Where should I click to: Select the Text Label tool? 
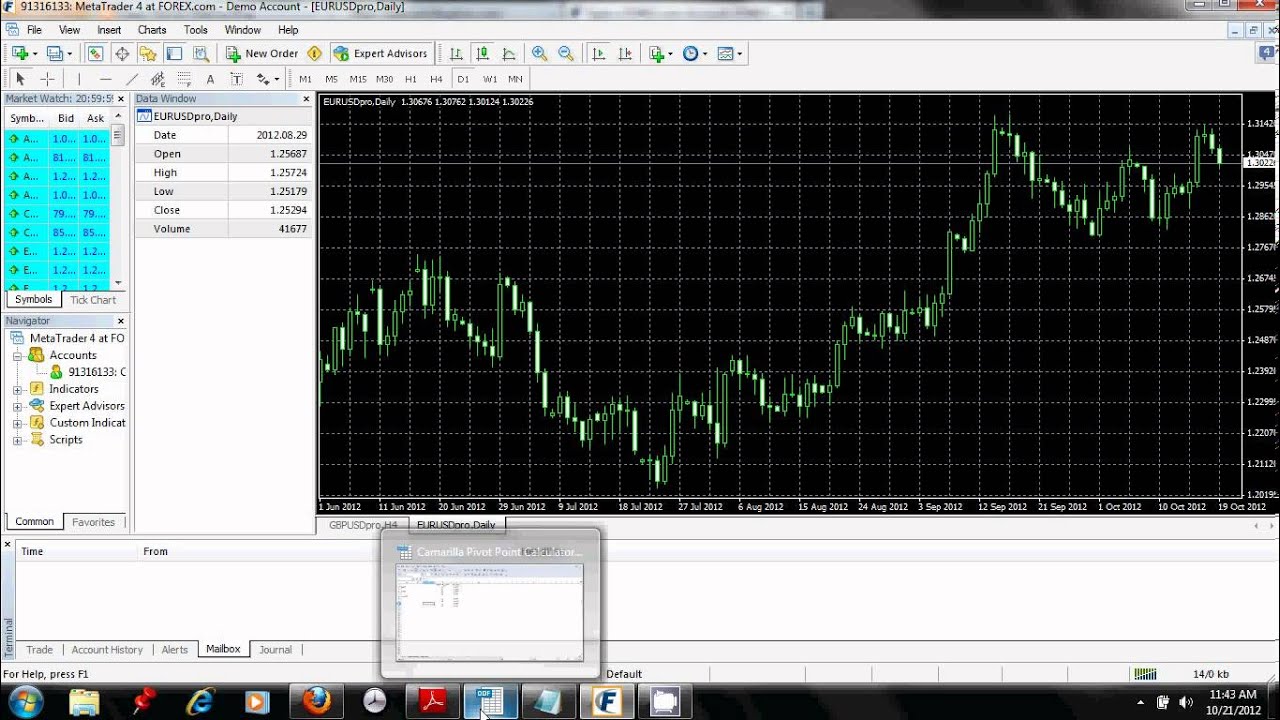click(x=237, y=79)
